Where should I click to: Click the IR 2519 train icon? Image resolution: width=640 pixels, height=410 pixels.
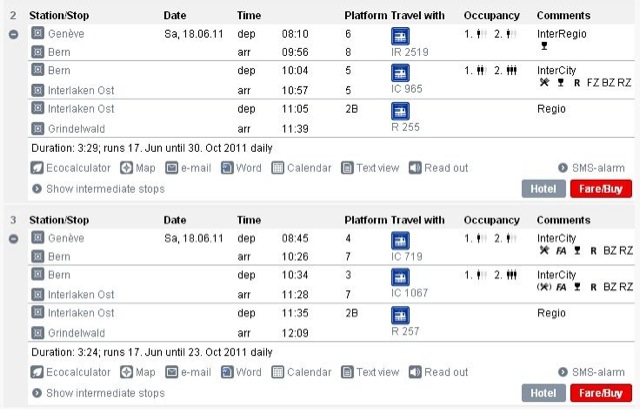click(x=400, y=36)
